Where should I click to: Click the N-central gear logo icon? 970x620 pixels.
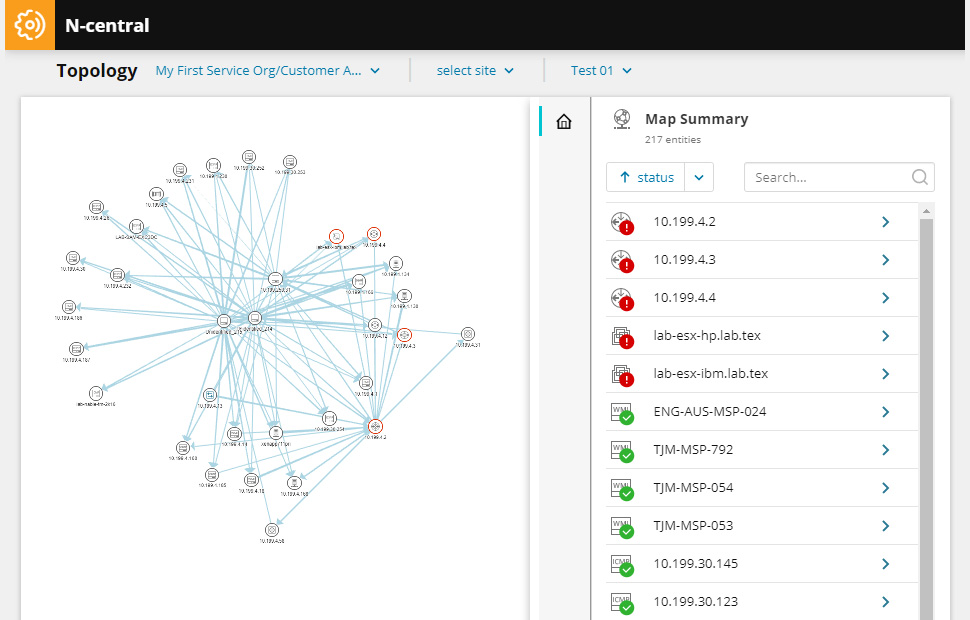(30, 25)
